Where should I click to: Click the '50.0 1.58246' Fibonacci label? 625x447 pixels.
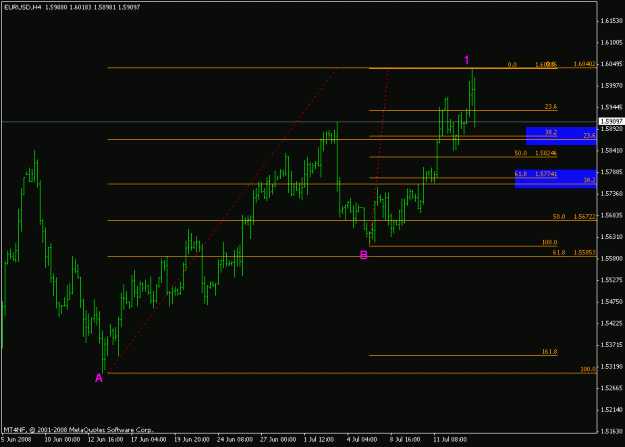(535, 153)
